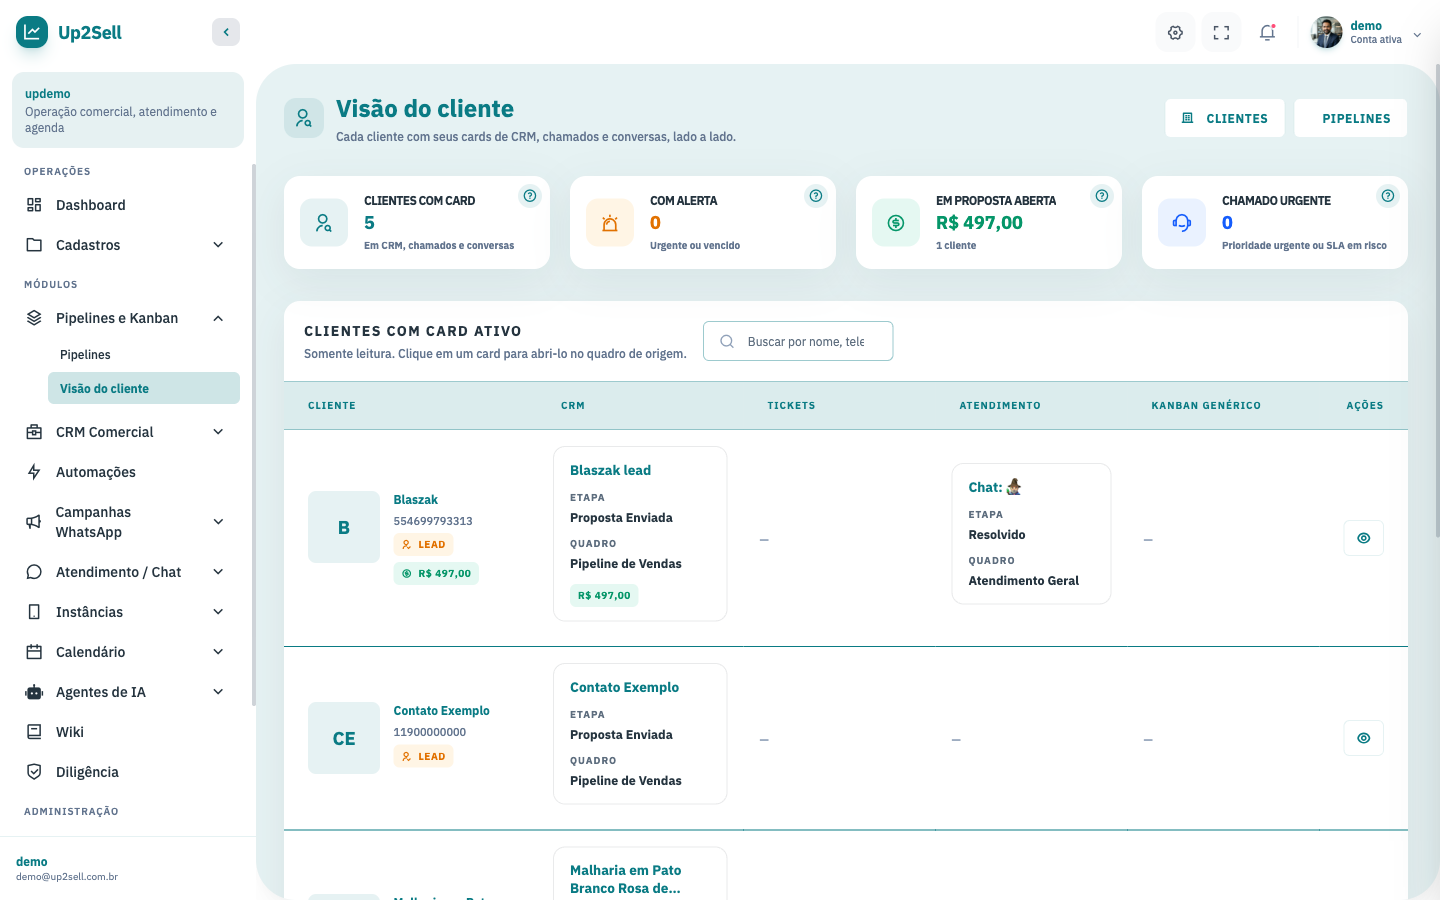Open the demo account dropdown
The image size is (1440, 900).
pyautogui.click(x=1367, y=33)
